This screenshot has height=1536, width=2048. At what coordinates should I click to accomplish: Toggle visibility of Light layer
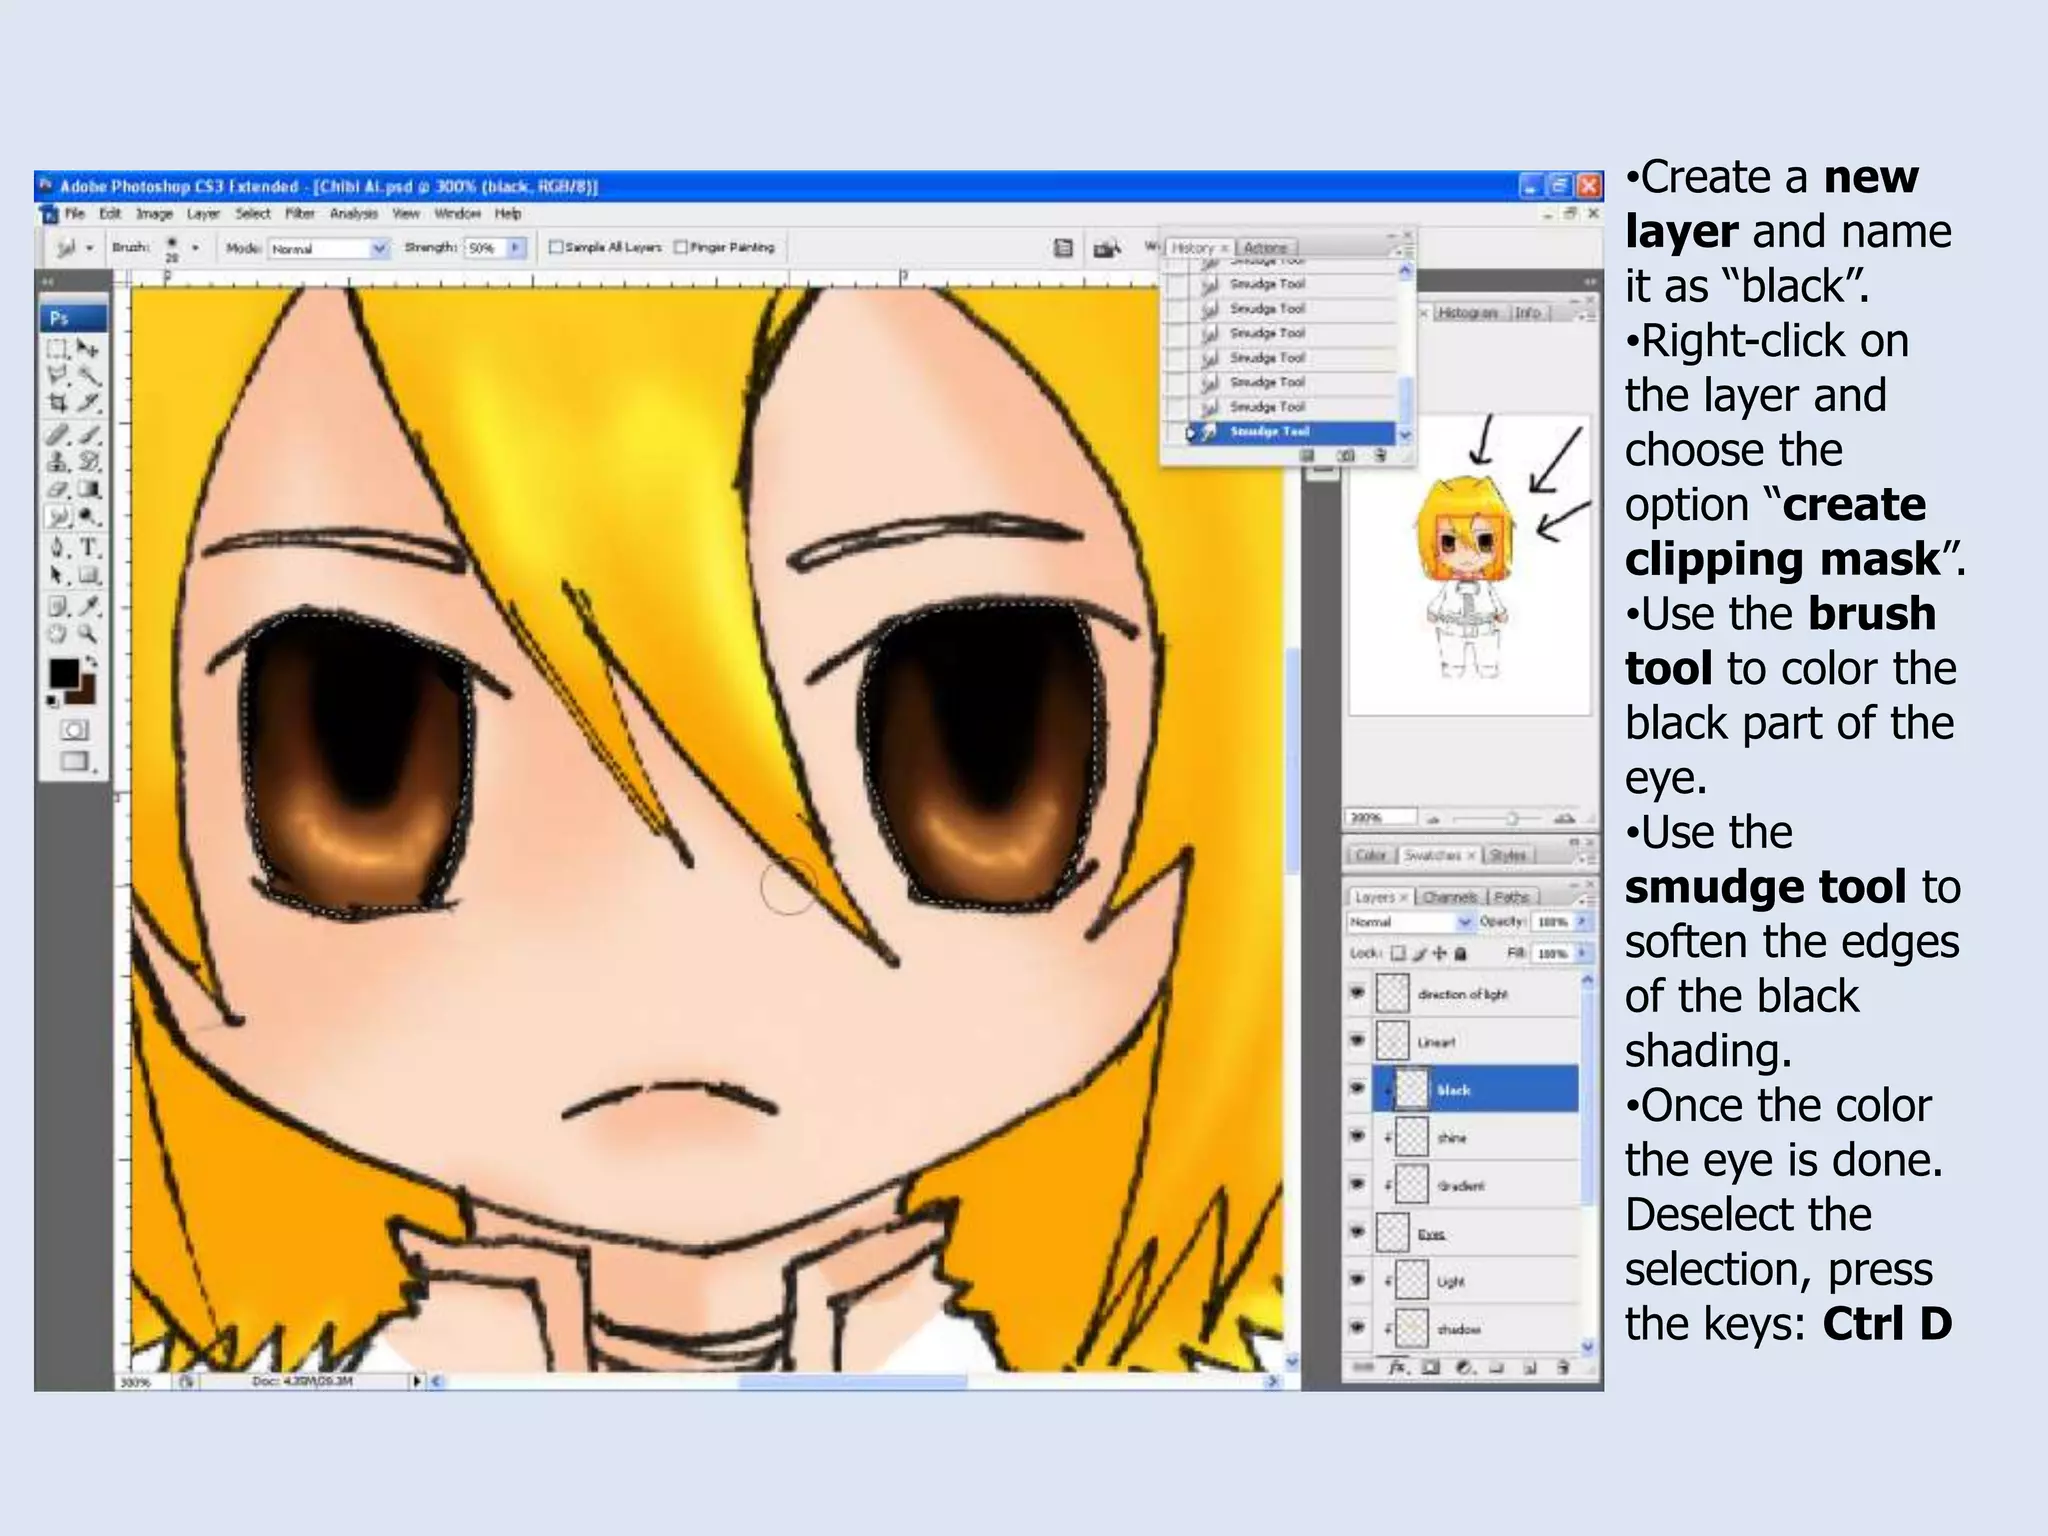(1357, 1280)
